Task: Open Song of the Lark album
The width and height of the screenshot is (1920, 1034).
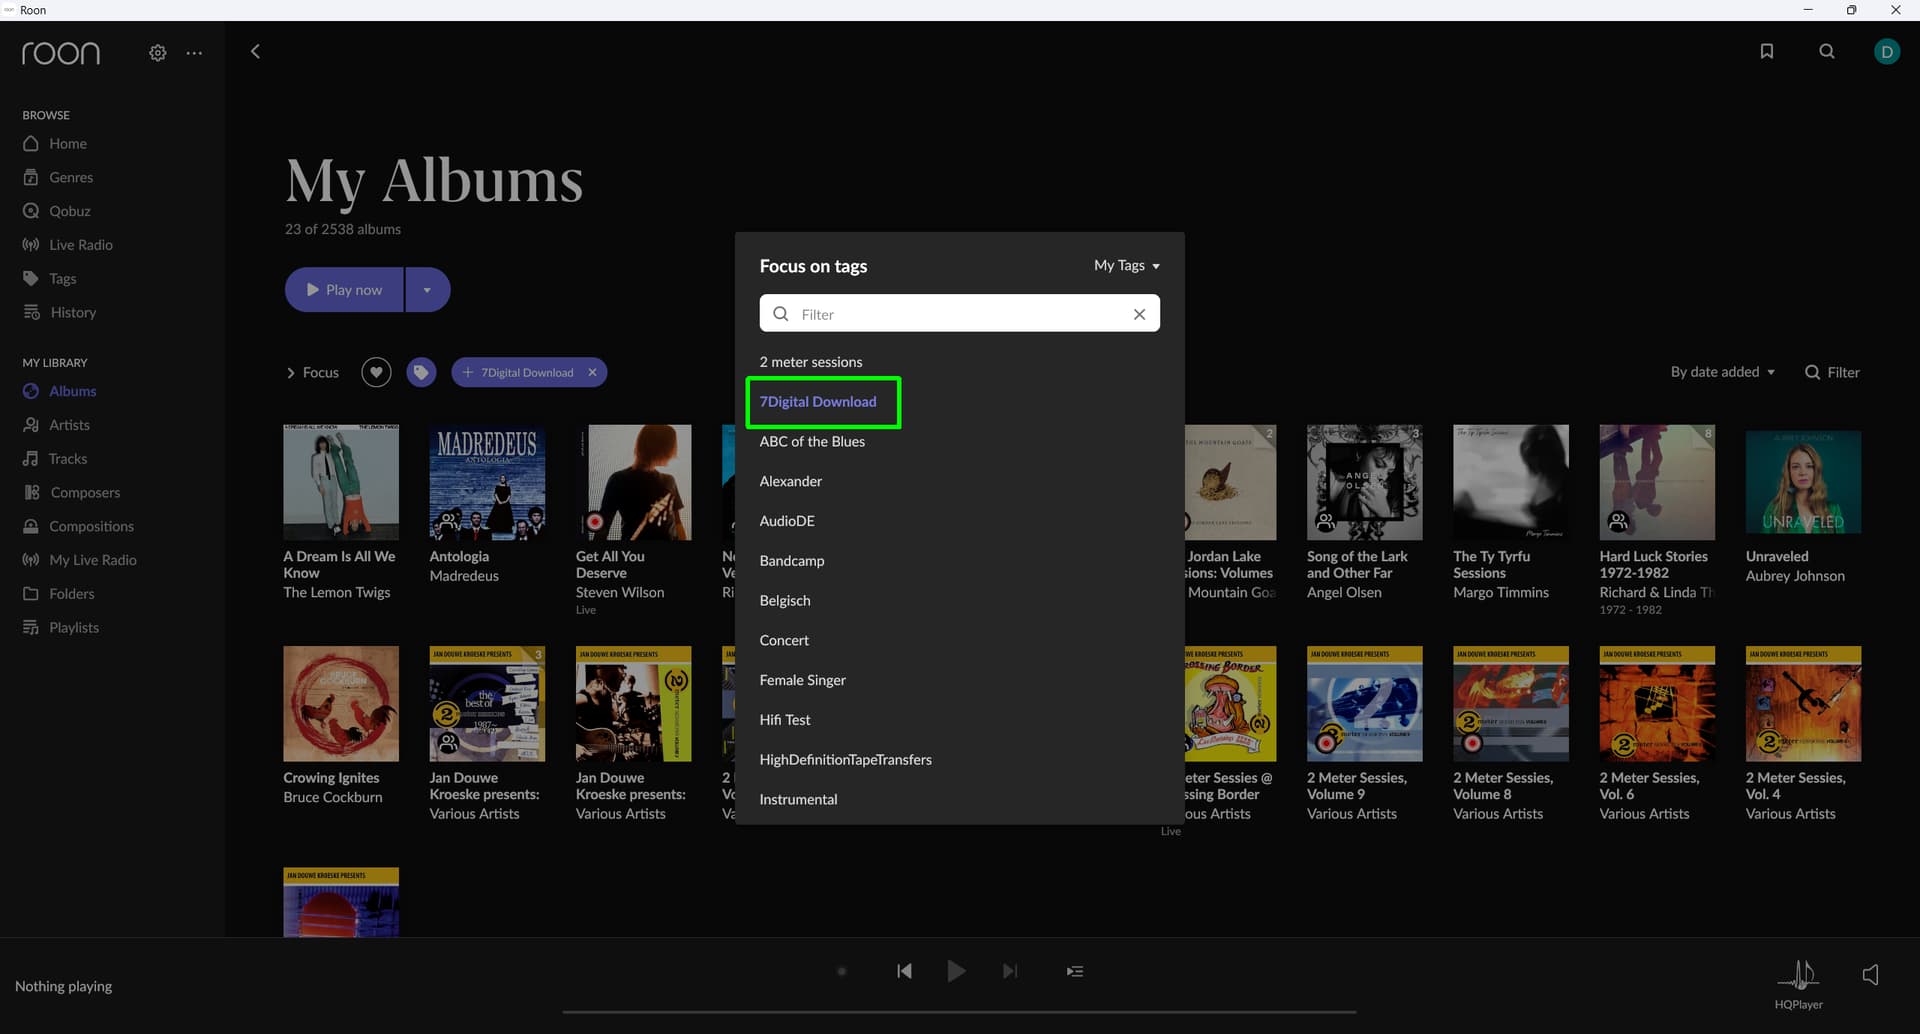Action: pos(1364,483)
